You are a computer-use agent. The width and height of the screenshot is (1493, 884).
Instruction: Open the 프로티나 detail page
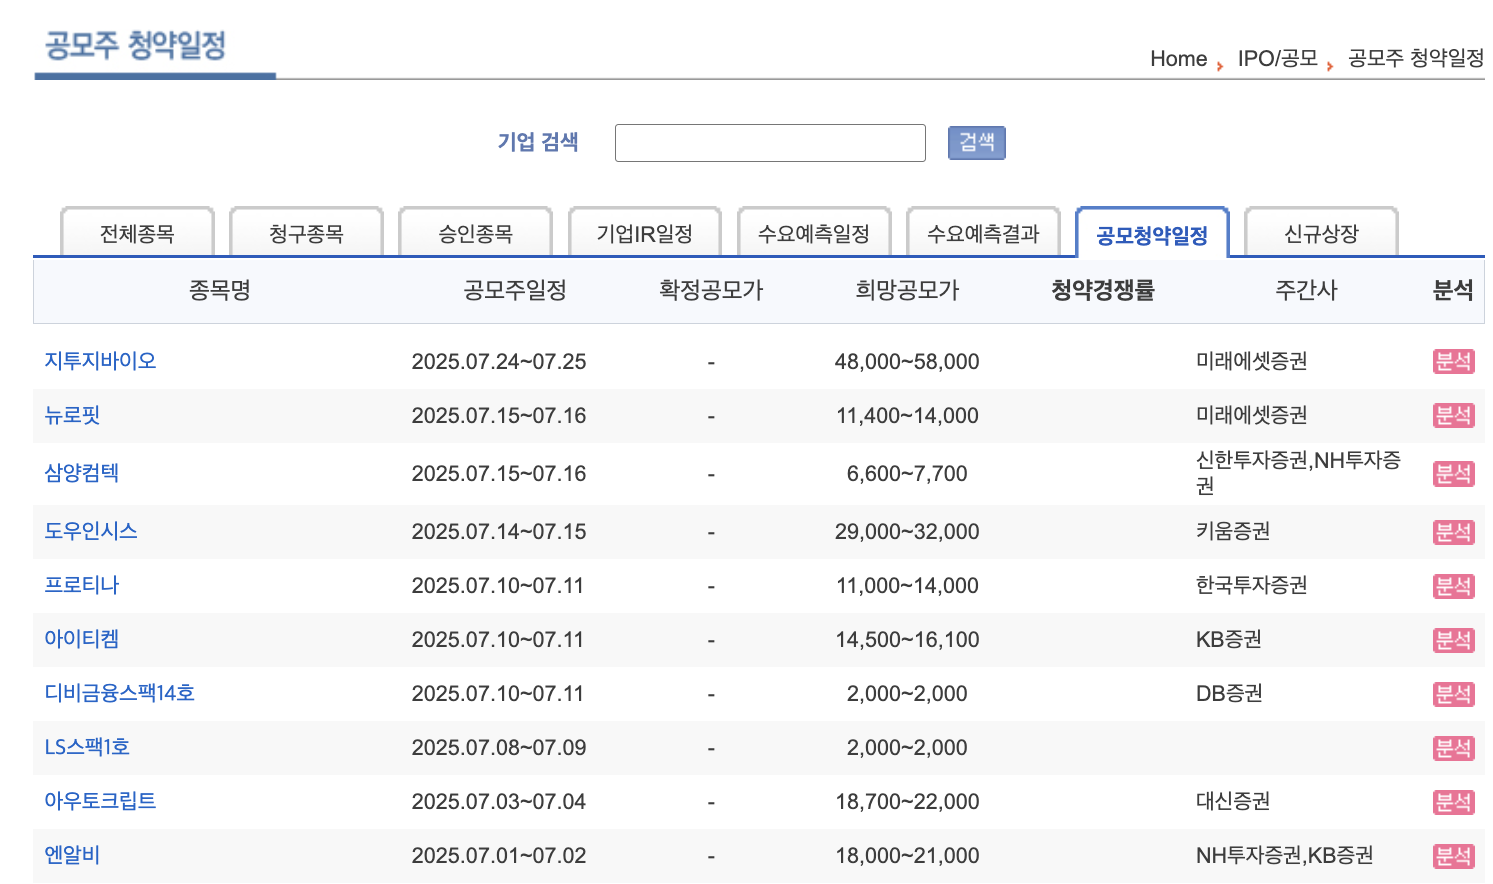[x=80, y=585]
